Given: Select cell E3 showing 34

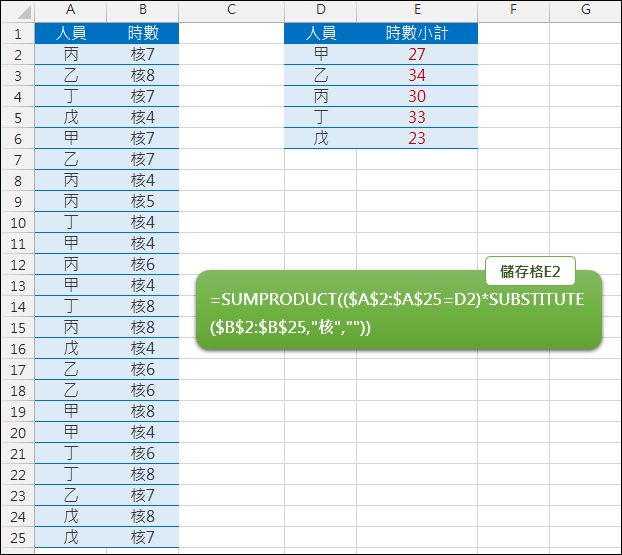Looking at the screenshot, I should (x=417, y=75).
